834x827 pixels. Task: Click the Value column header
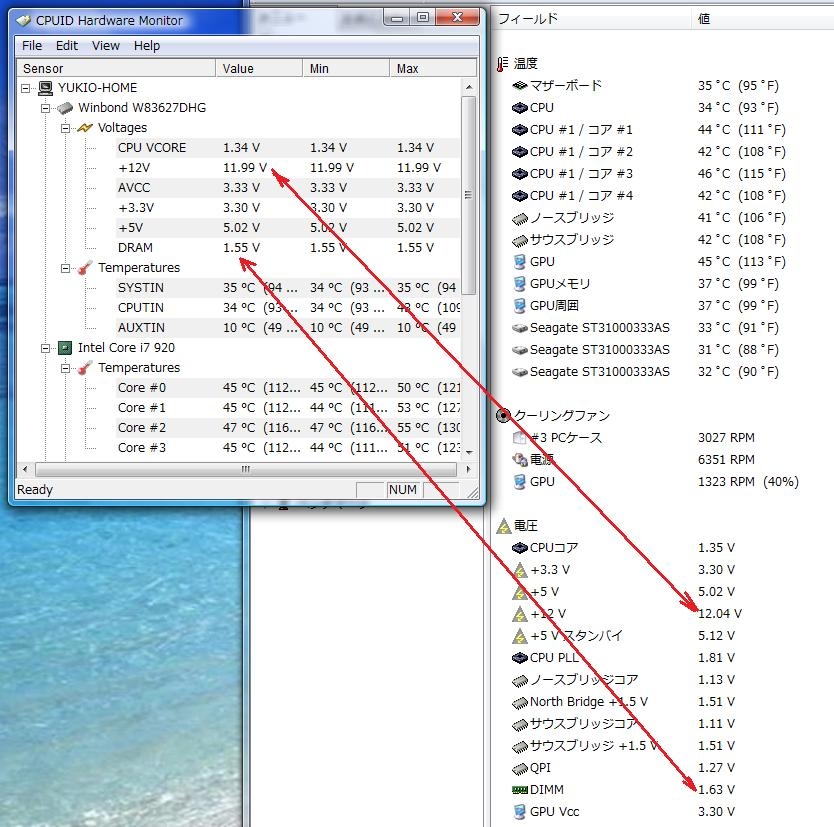(x=259, y=69)
